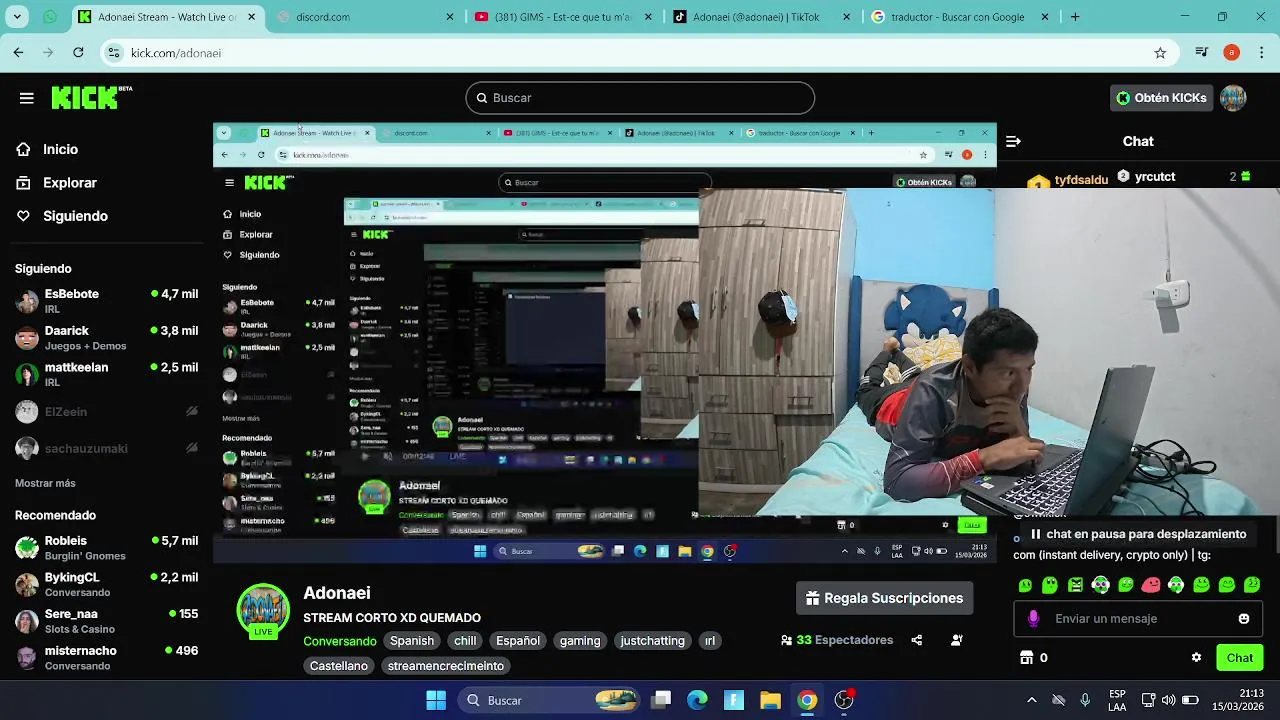The height and width of the screenshot is (720, 1280).
Task: Select the streamencrecimeinto tag
Action: (x=446, y=666)
